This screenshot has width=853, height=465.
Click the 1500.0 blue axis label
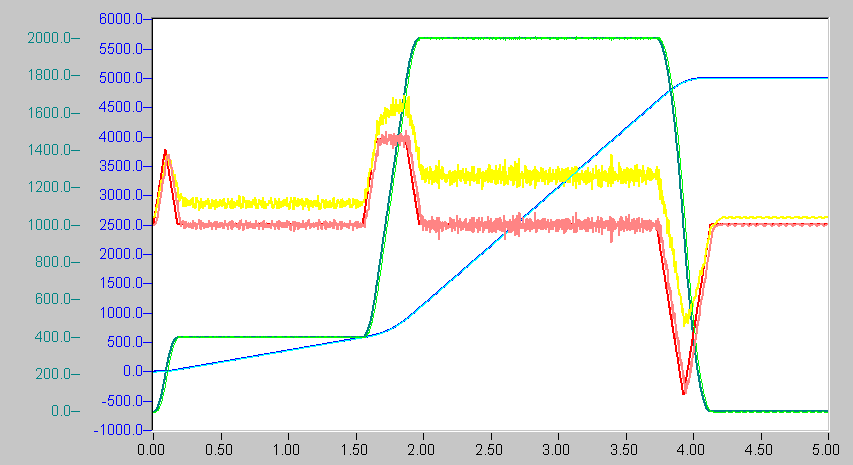coord(120,283)
